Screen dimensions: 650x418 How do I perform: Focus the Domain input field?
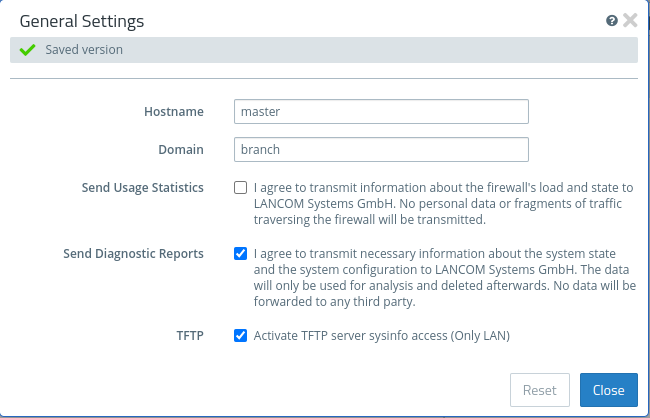pos(380,150)
